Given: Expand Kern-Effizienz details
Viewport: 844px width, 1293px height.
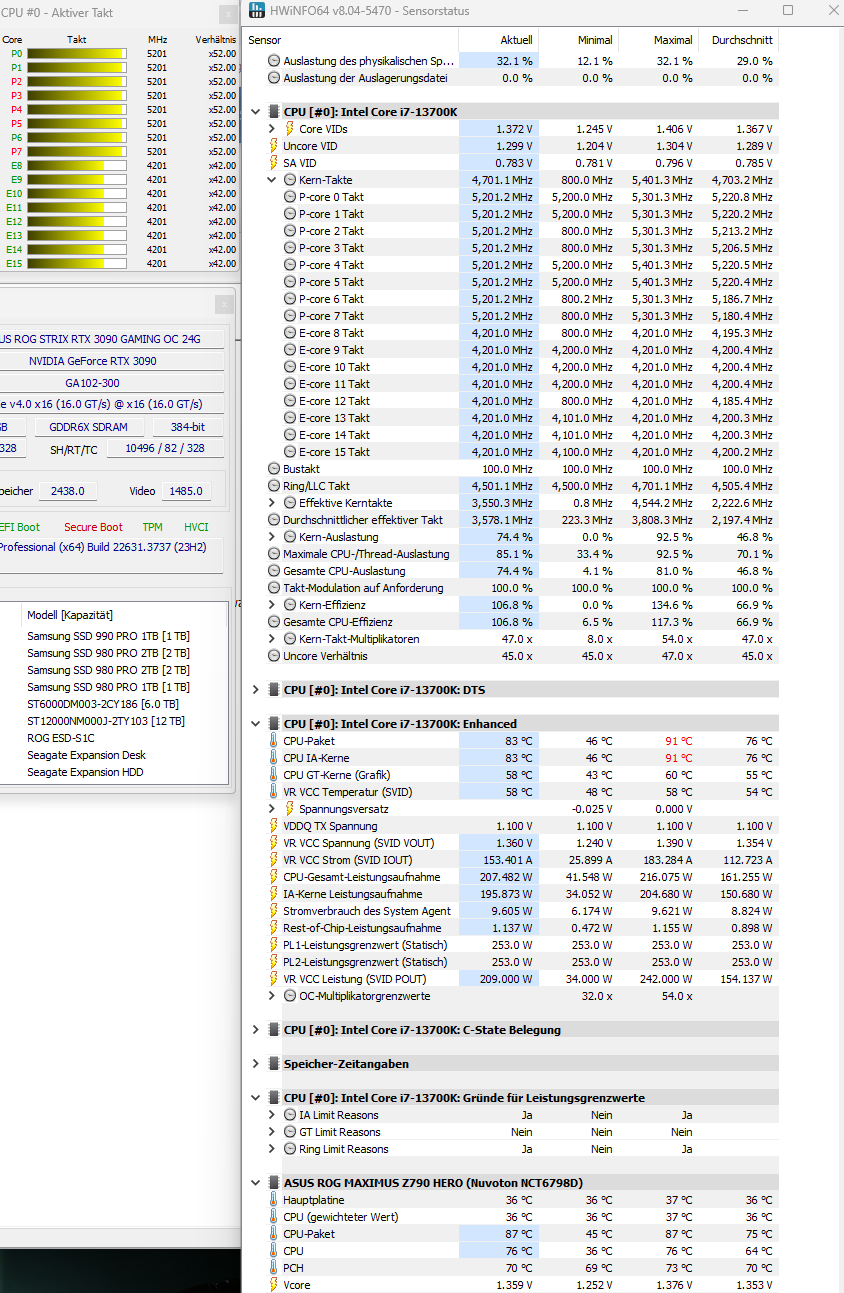Looking at the screenshot, I should 272,605.
